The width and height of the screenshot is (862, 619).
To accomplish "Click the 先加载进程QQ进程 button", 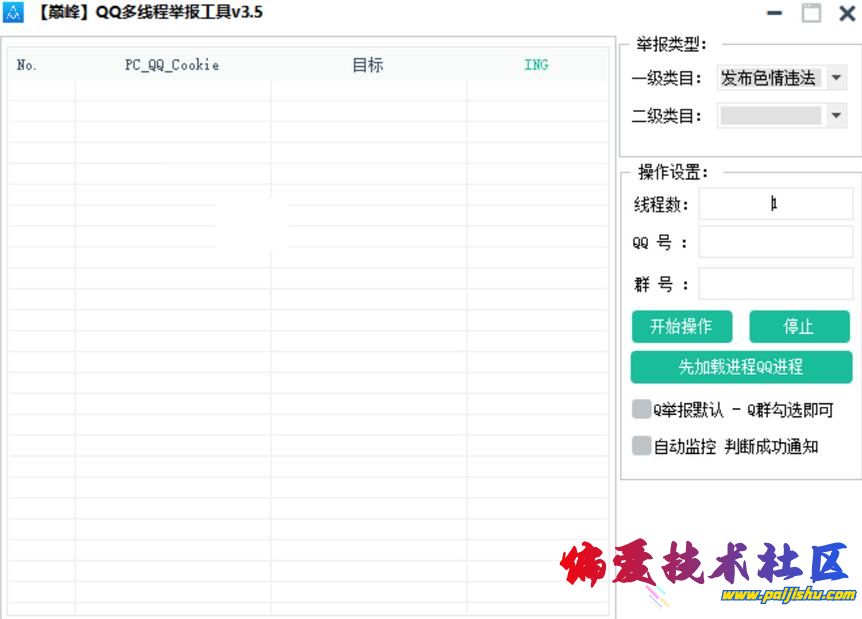I will pyautogui.click(x=741, y=367).
